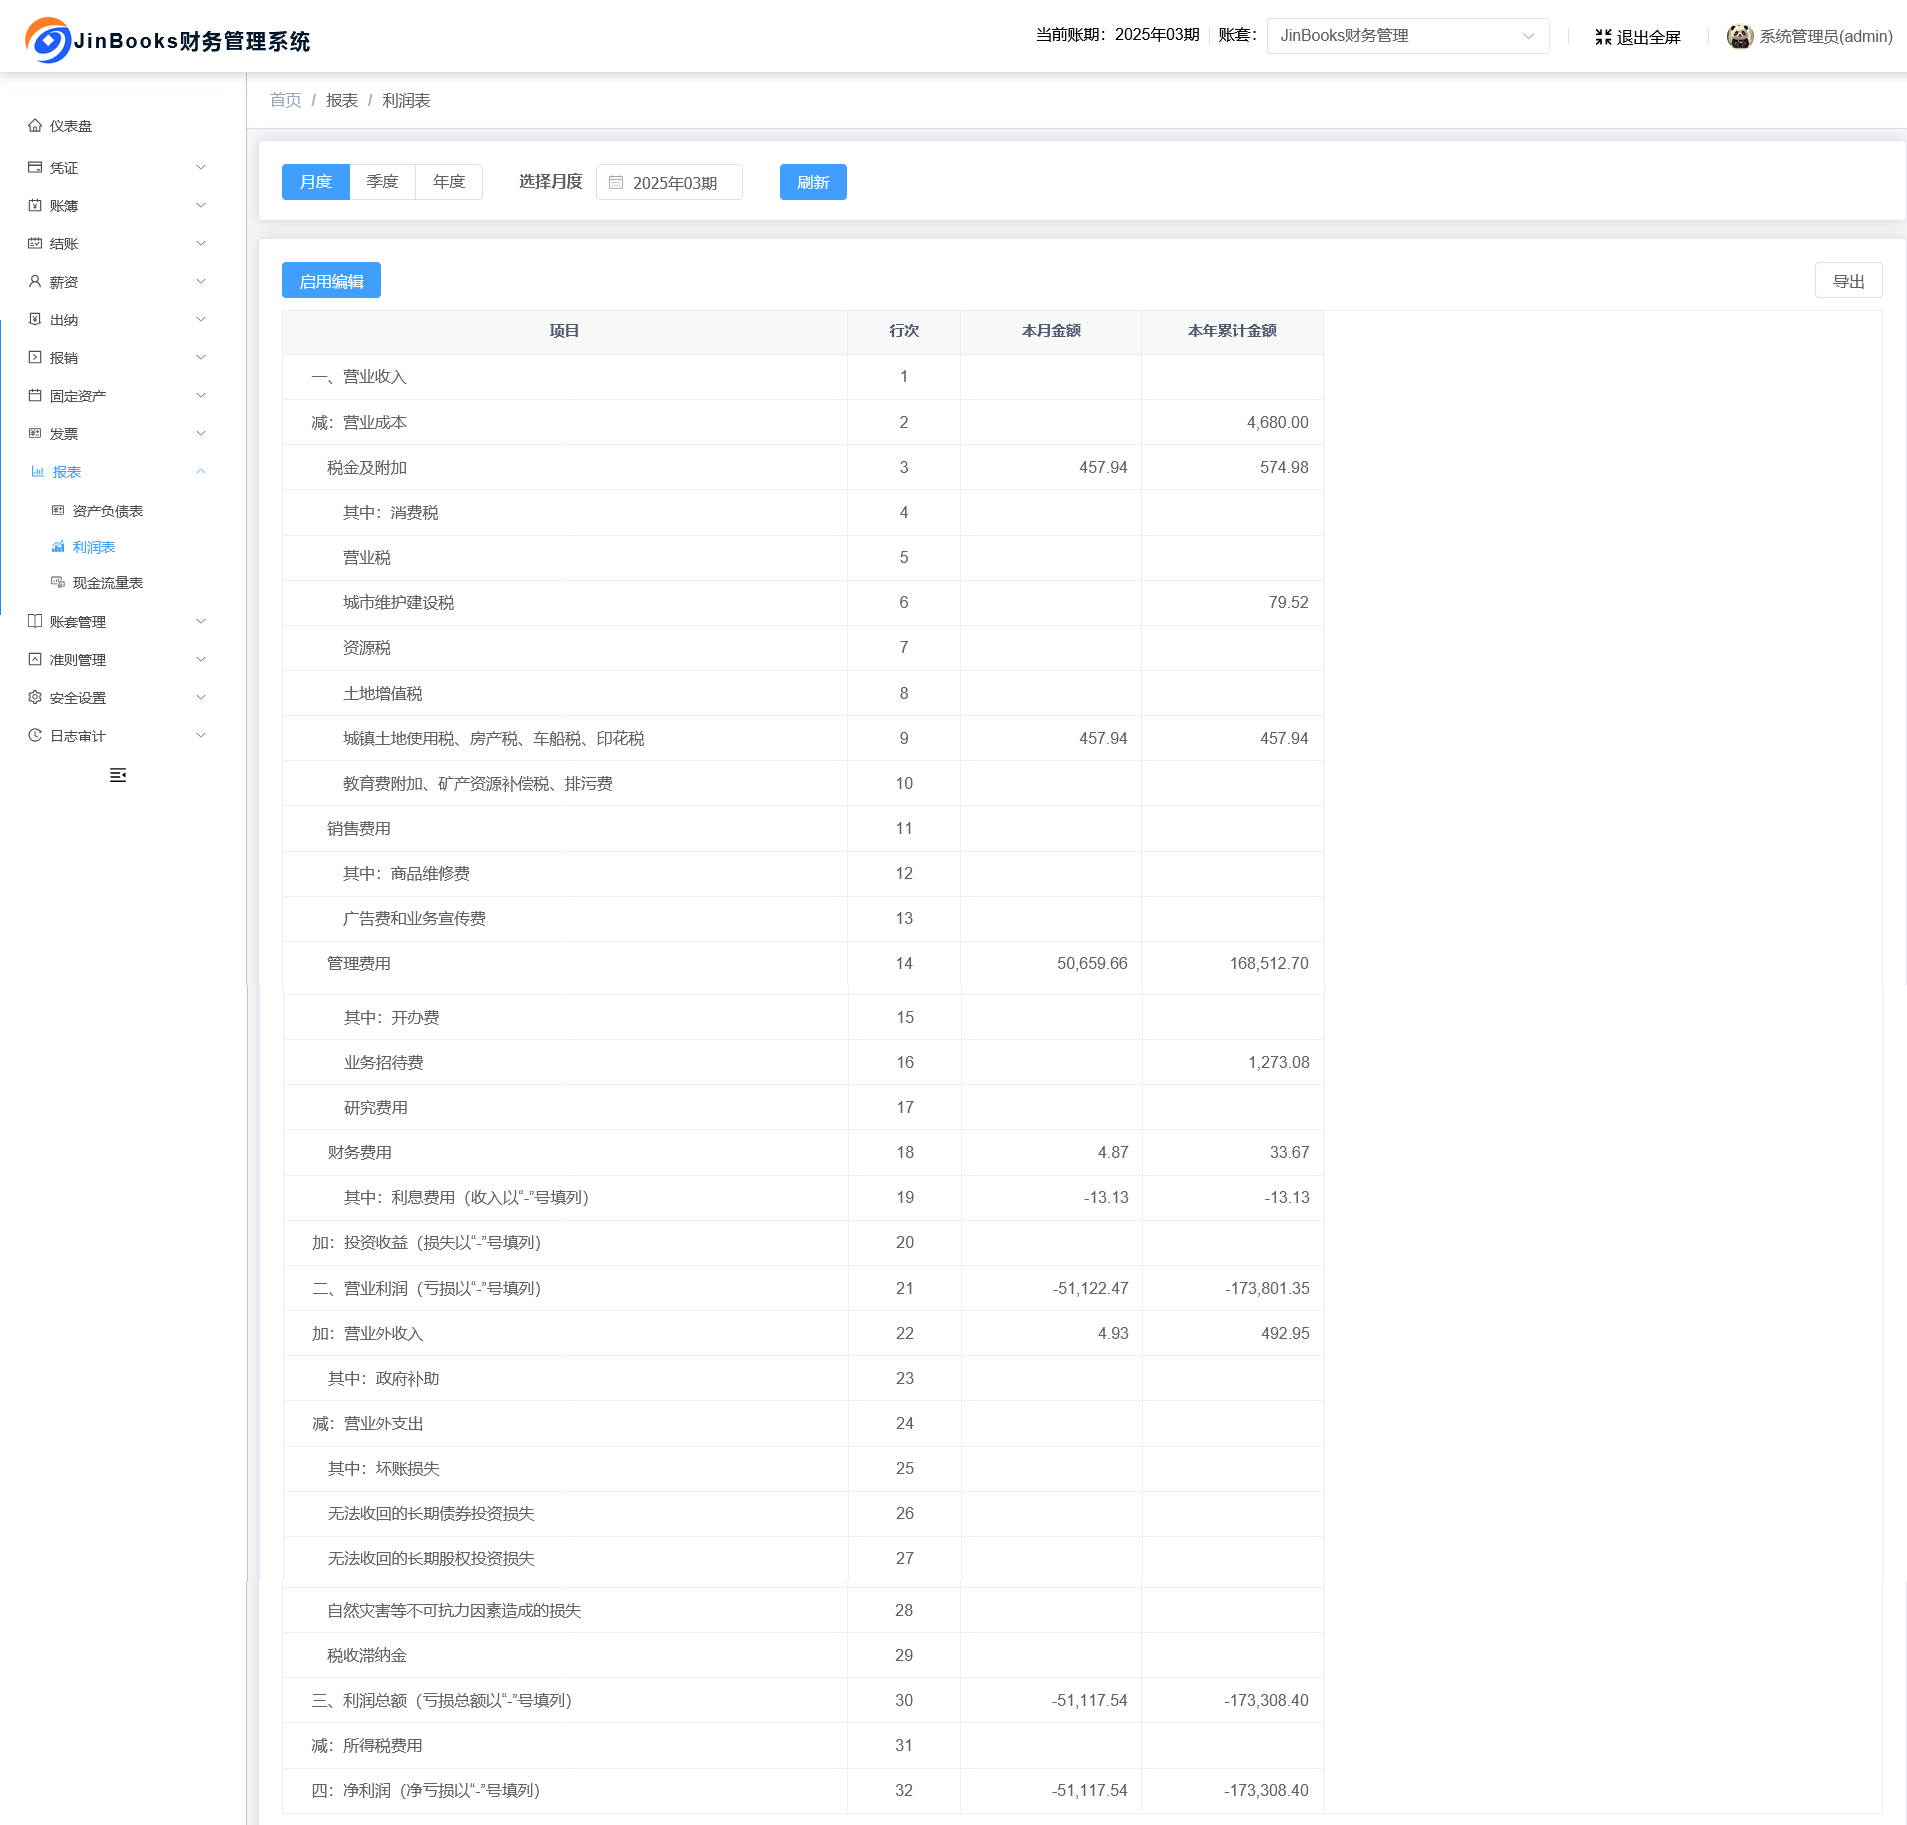Select the 月度 period option

(316, 182)
